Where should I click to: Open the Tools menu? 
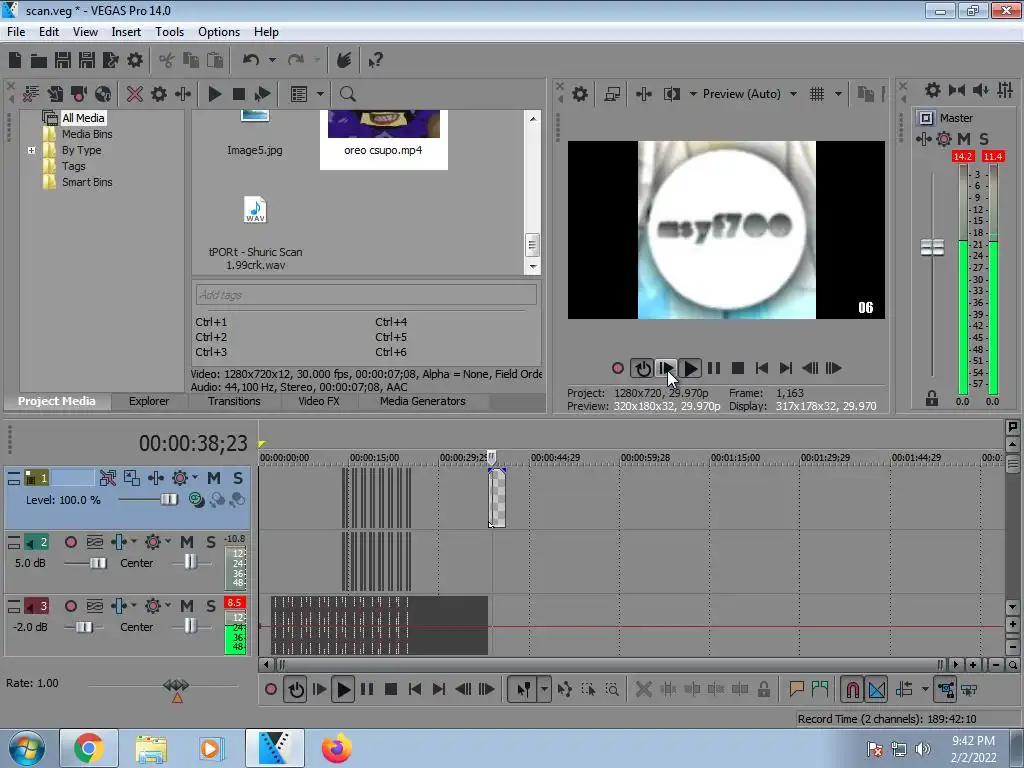point(169,32)
